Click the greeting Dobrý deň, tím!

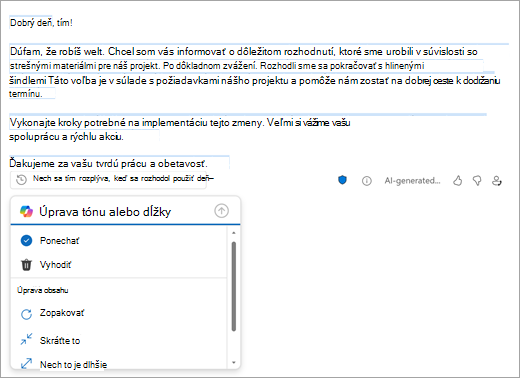[x=41, y=23]
